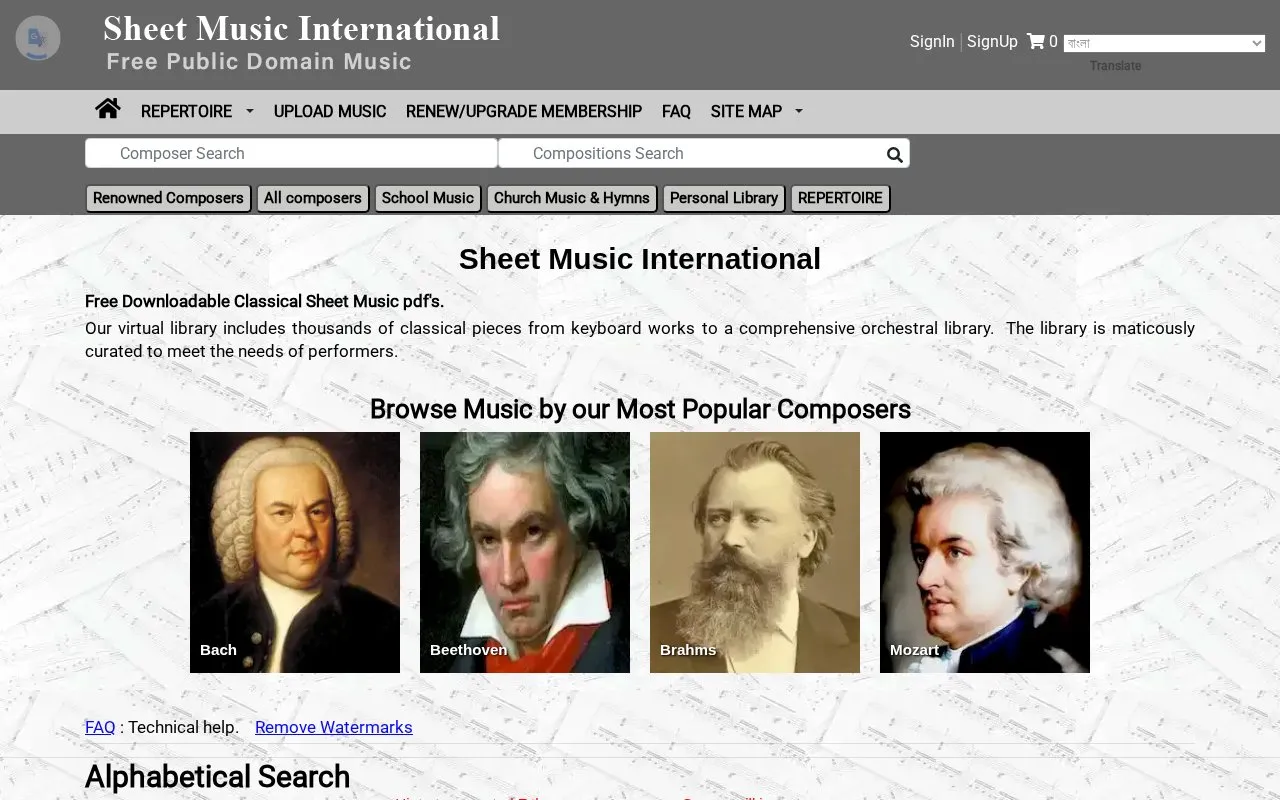Open the FAQ navbar item
This screenshot has height=800, width=1280.
click(676, 111)
